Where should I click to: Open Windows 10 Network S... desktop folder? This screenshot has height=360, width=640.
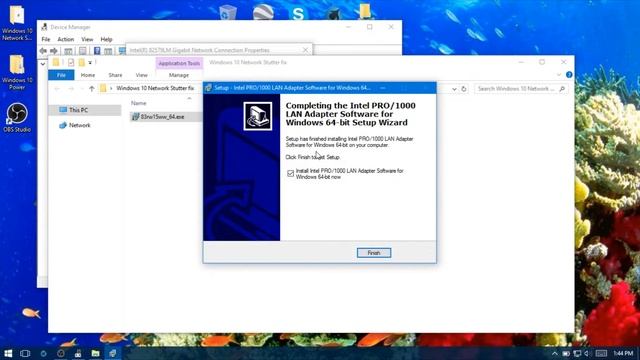pos(17,23)
